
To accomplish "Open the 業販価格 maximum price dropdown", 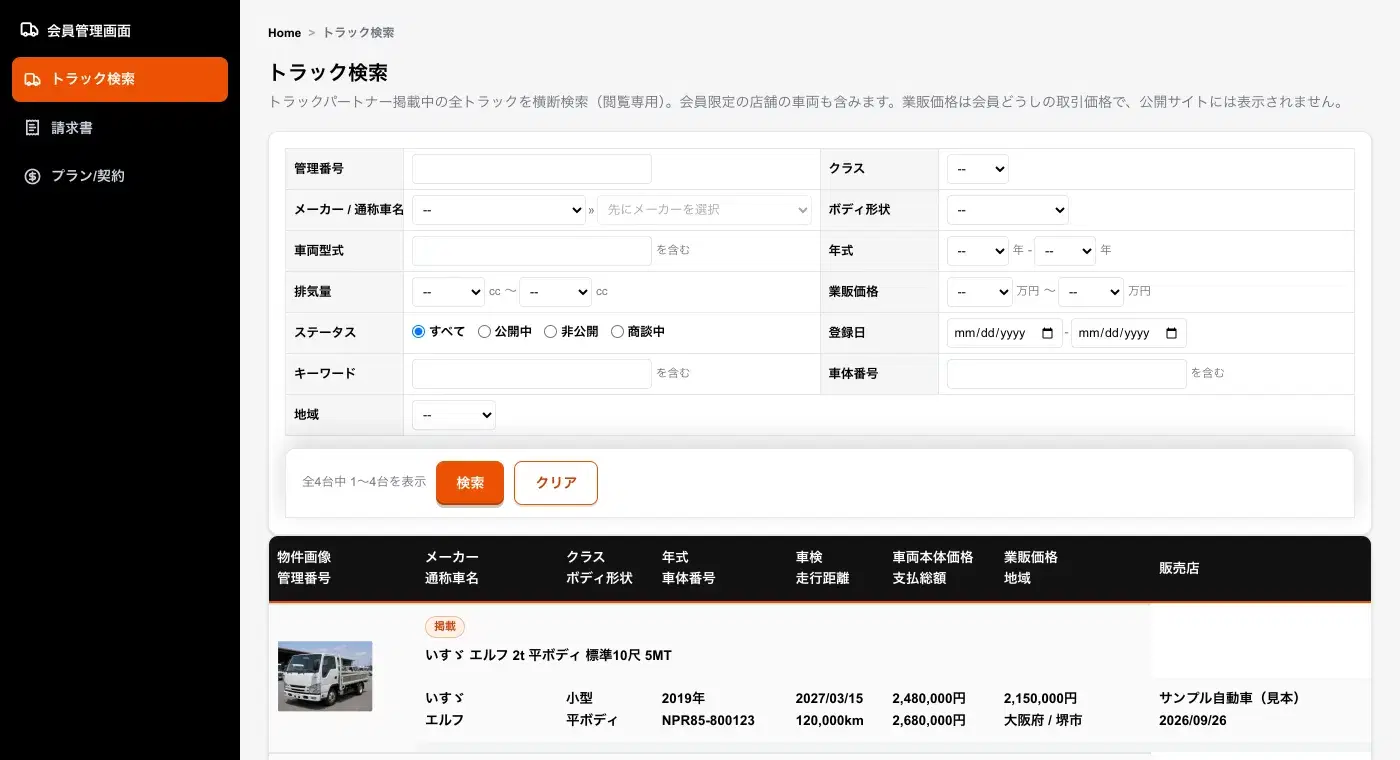I will [x=1091, y=292].
